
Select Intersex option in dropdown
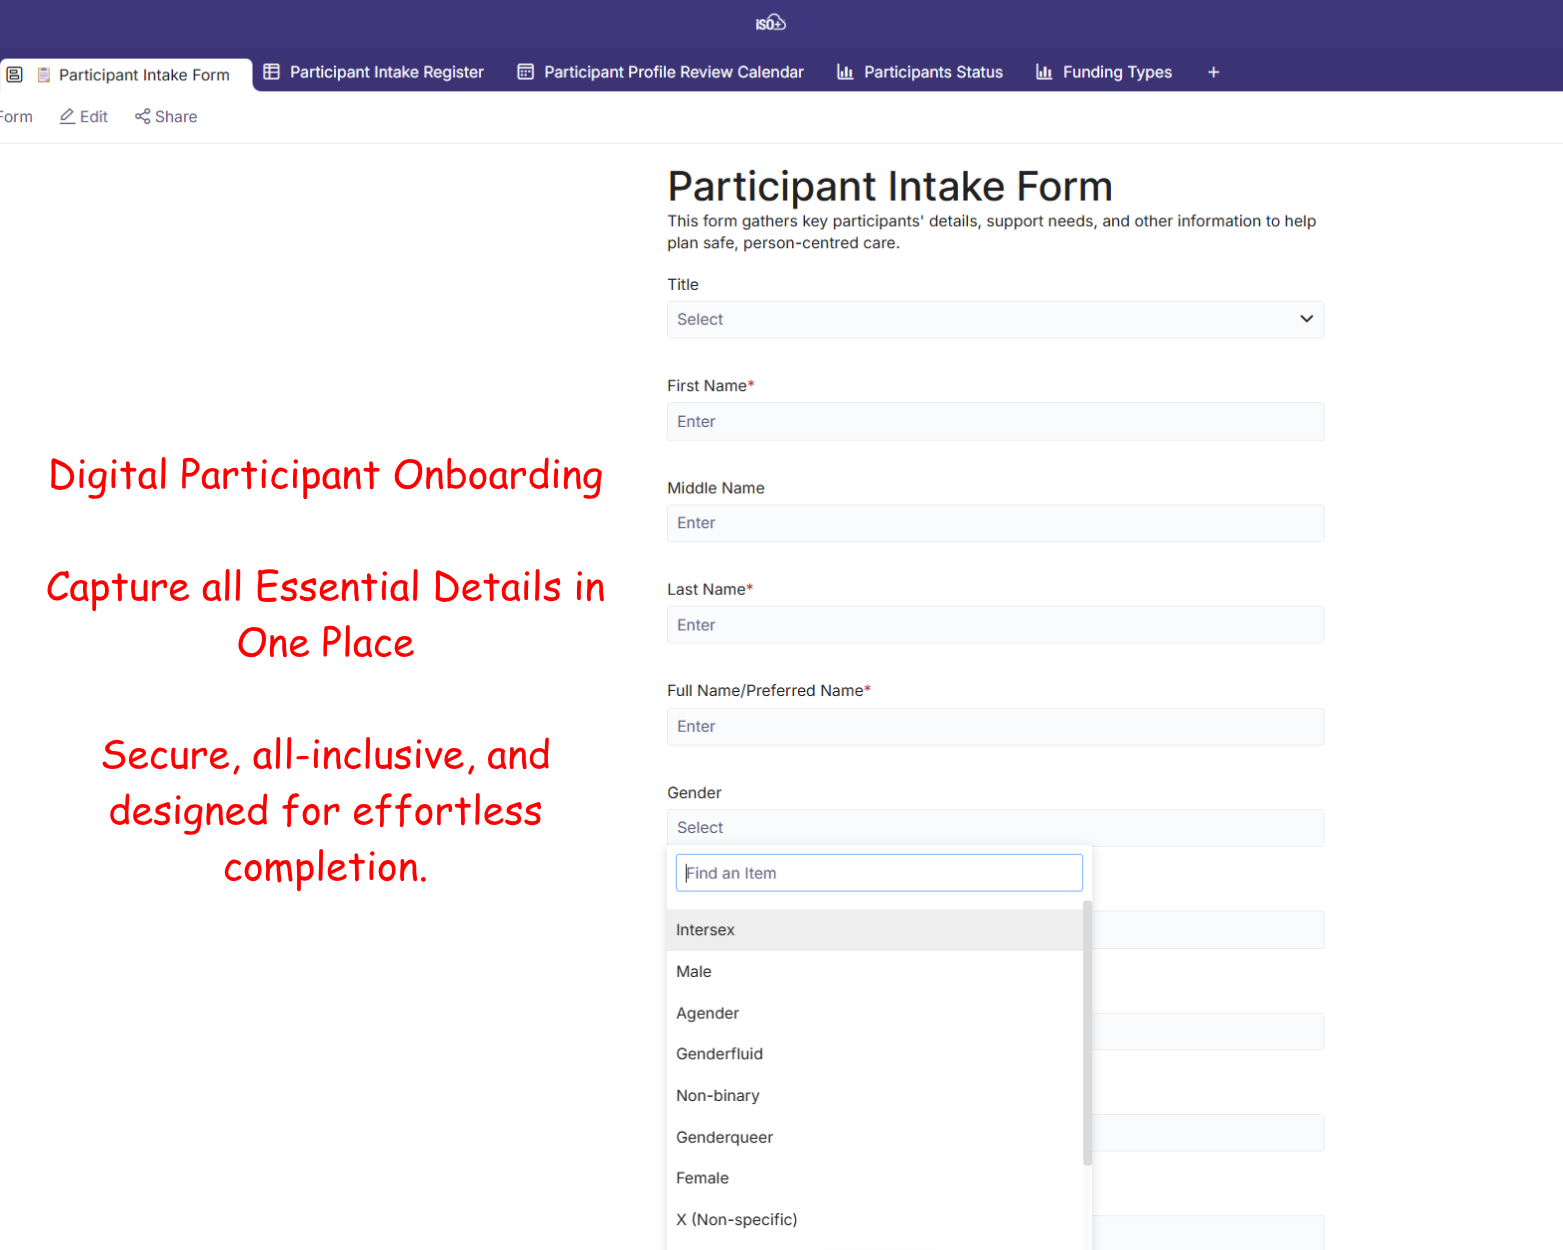(x=705, y=930)
